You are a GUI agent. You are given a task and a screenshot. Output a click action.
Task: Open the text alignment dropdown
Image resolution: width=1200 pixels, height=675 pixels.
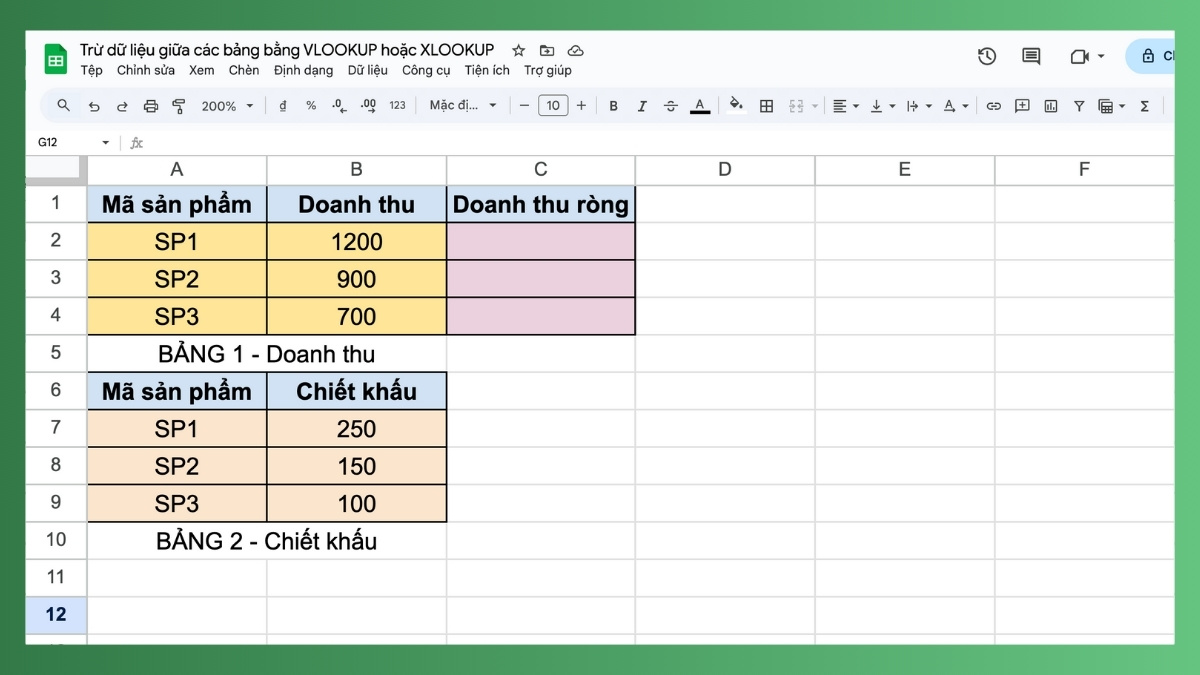[846, 105]
